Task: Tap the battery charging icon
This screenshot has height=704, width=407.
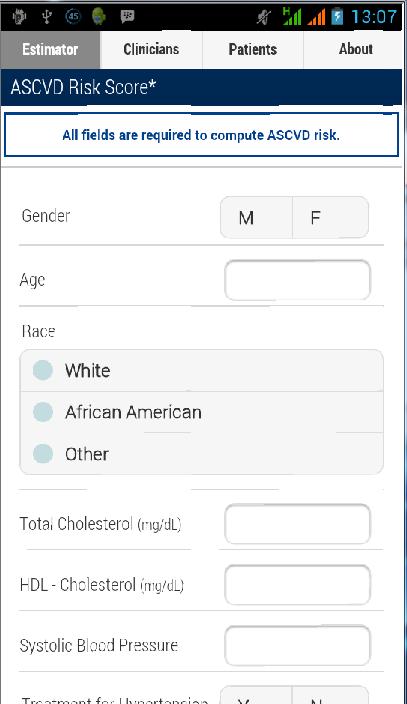Action: point(337,17)
